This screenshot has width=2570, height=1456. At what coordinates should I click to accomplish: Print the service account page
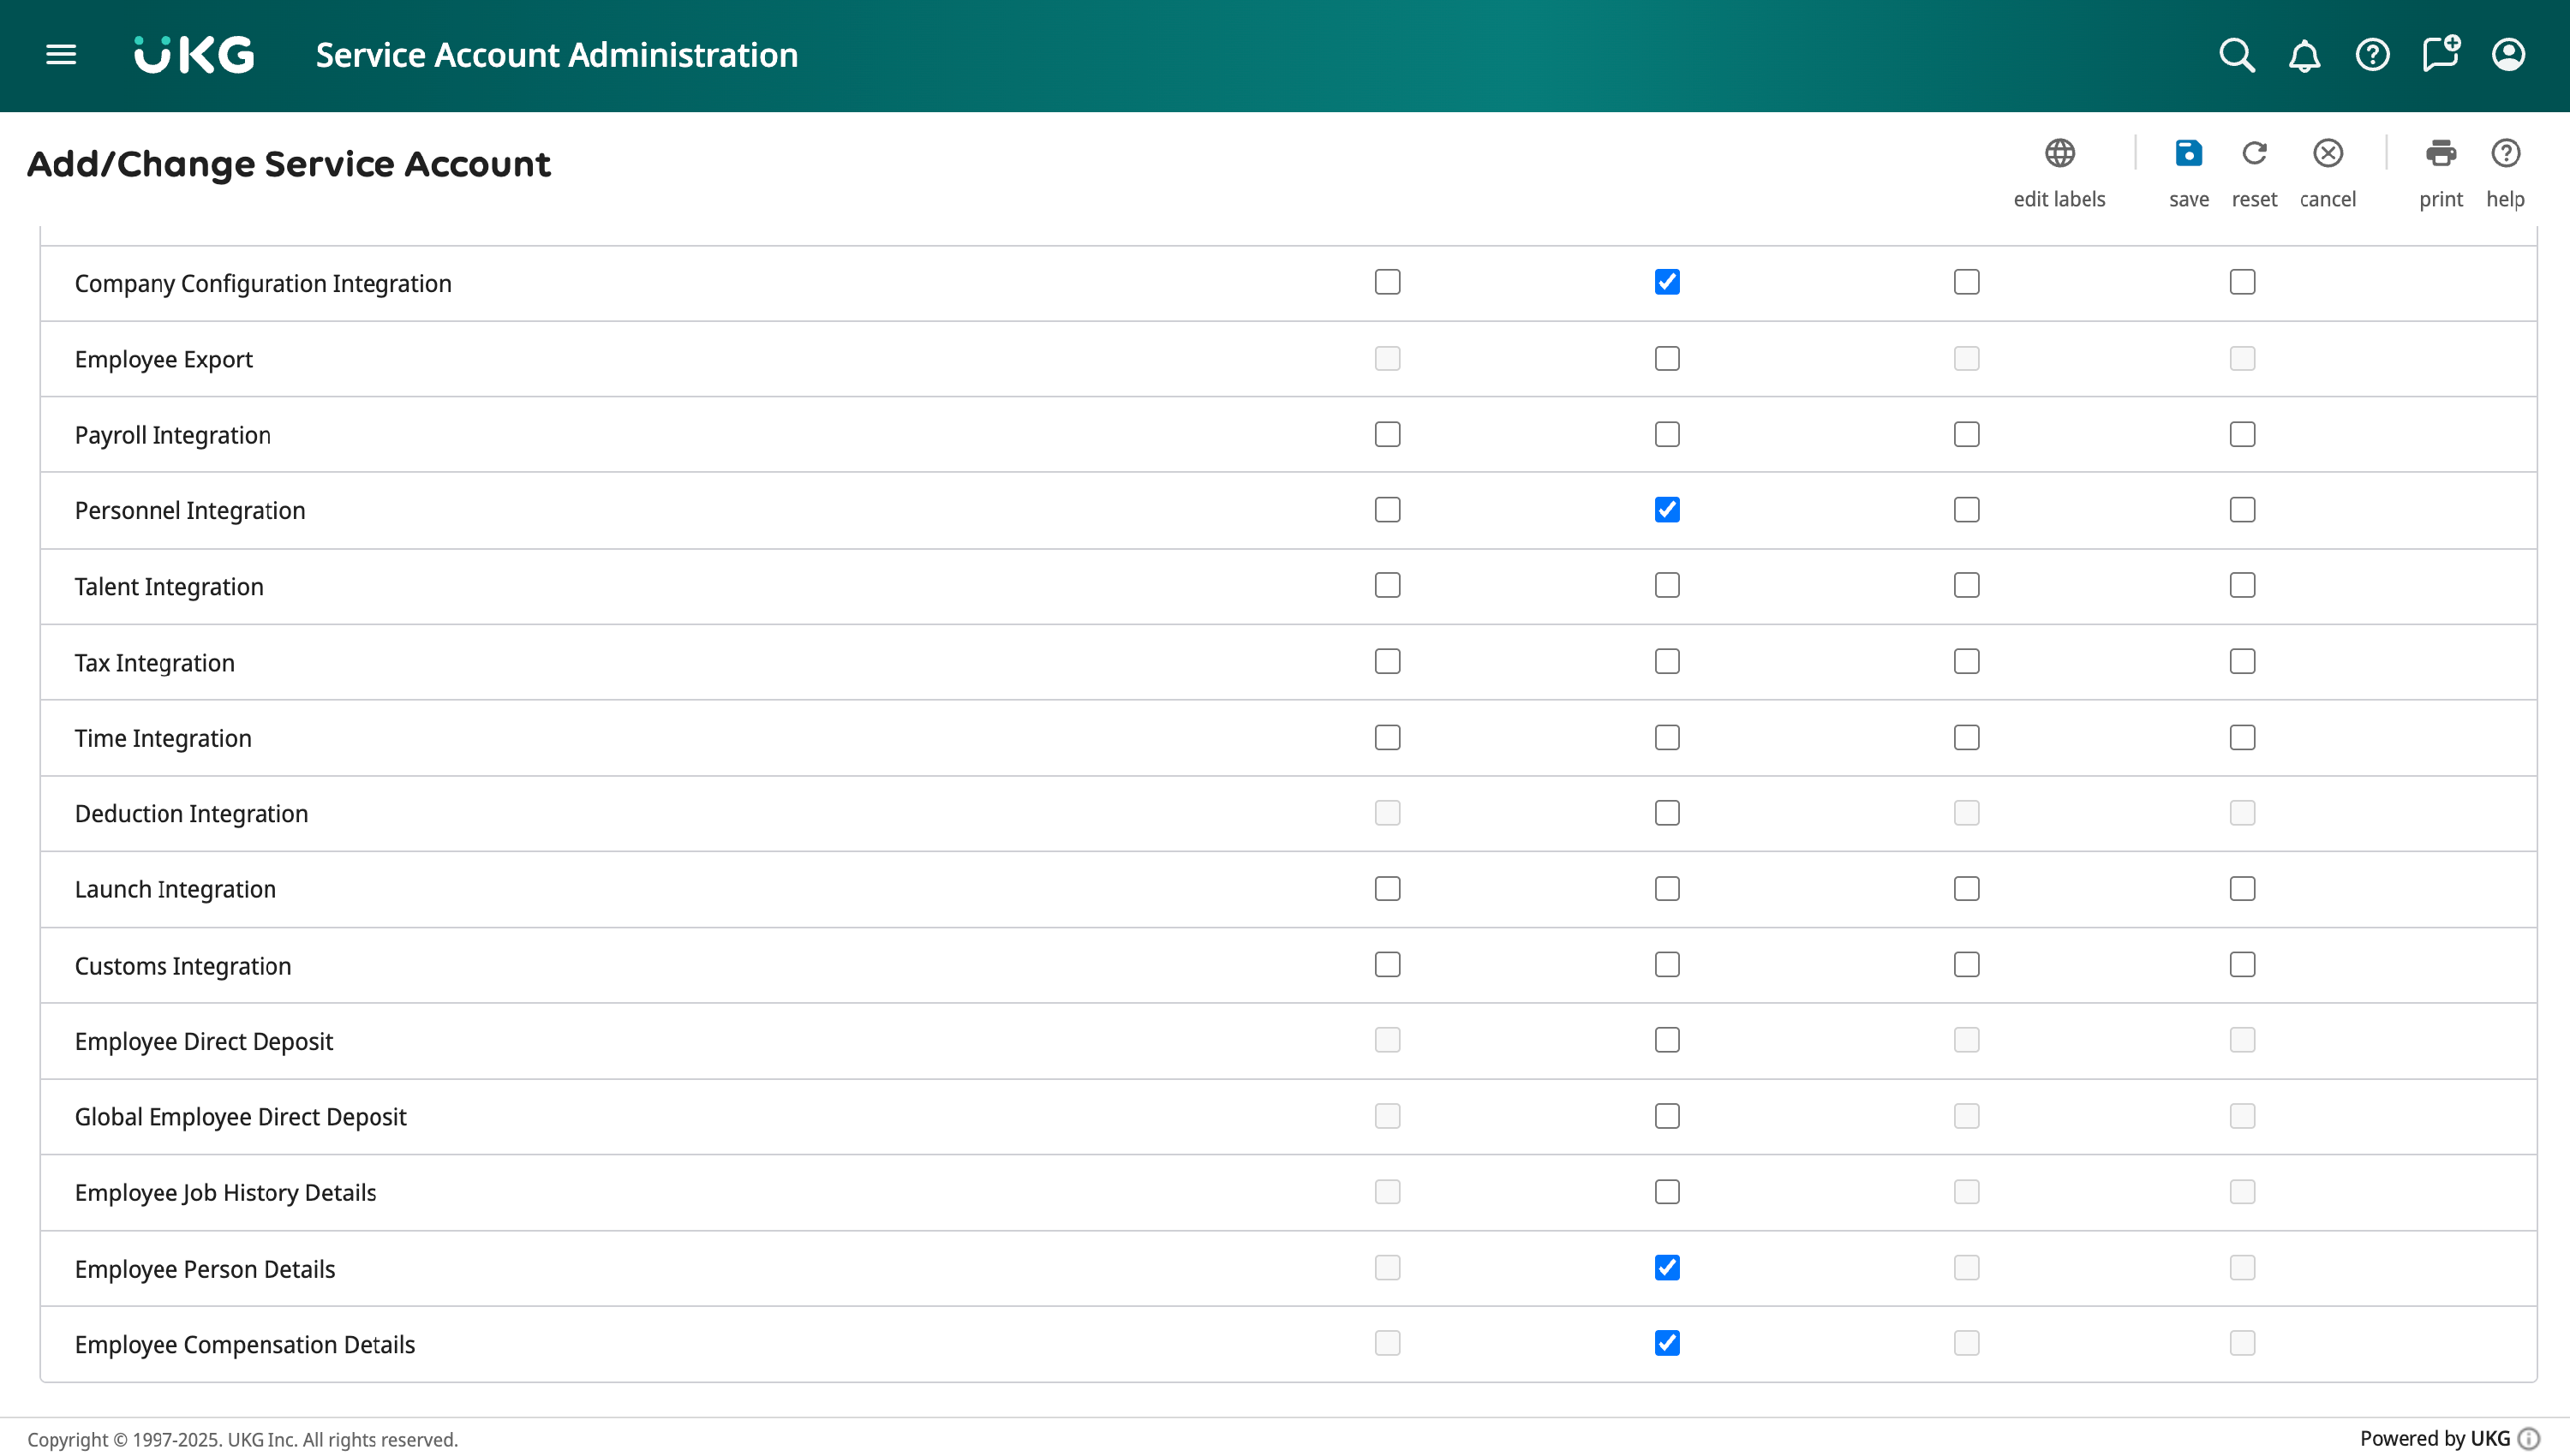pyautogui.click(x=2440, y=154)
